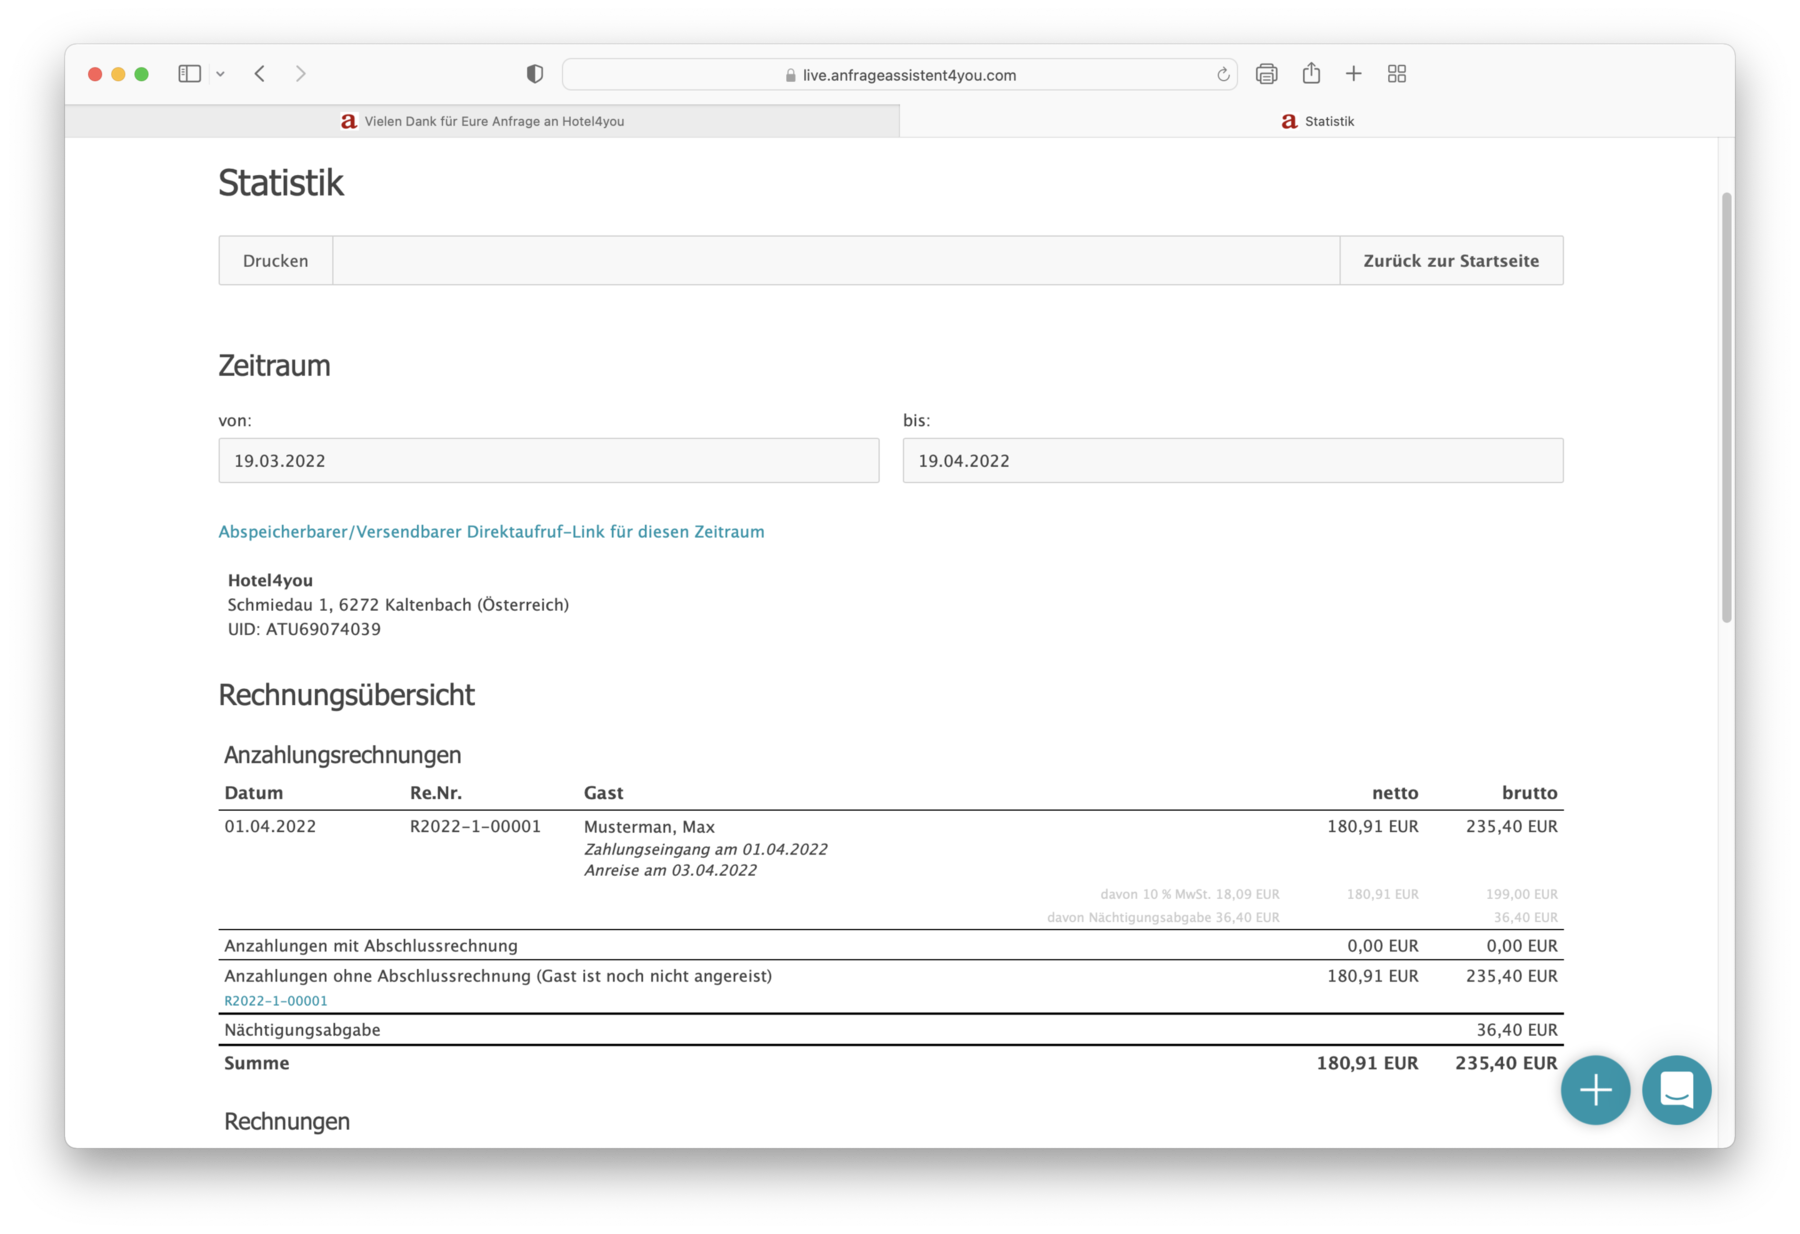Screen dimensions: 1800x1234
Task: Go forward using the forward arrow
Action: pos(300,74)
